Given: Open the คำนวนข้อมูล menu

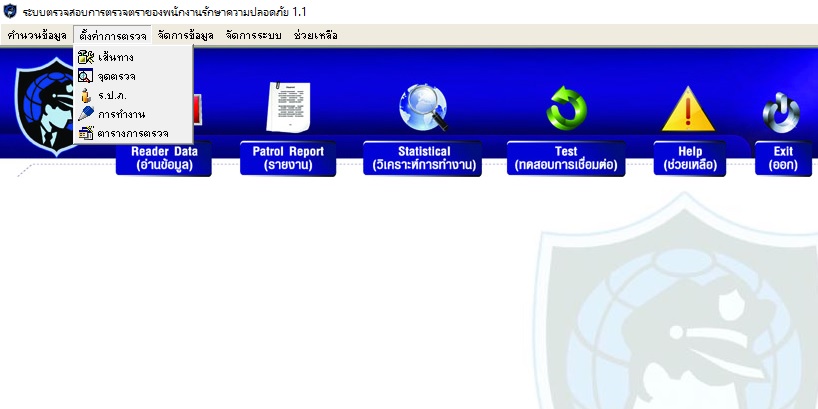Looking at the screenshot, I should point(37,35).
